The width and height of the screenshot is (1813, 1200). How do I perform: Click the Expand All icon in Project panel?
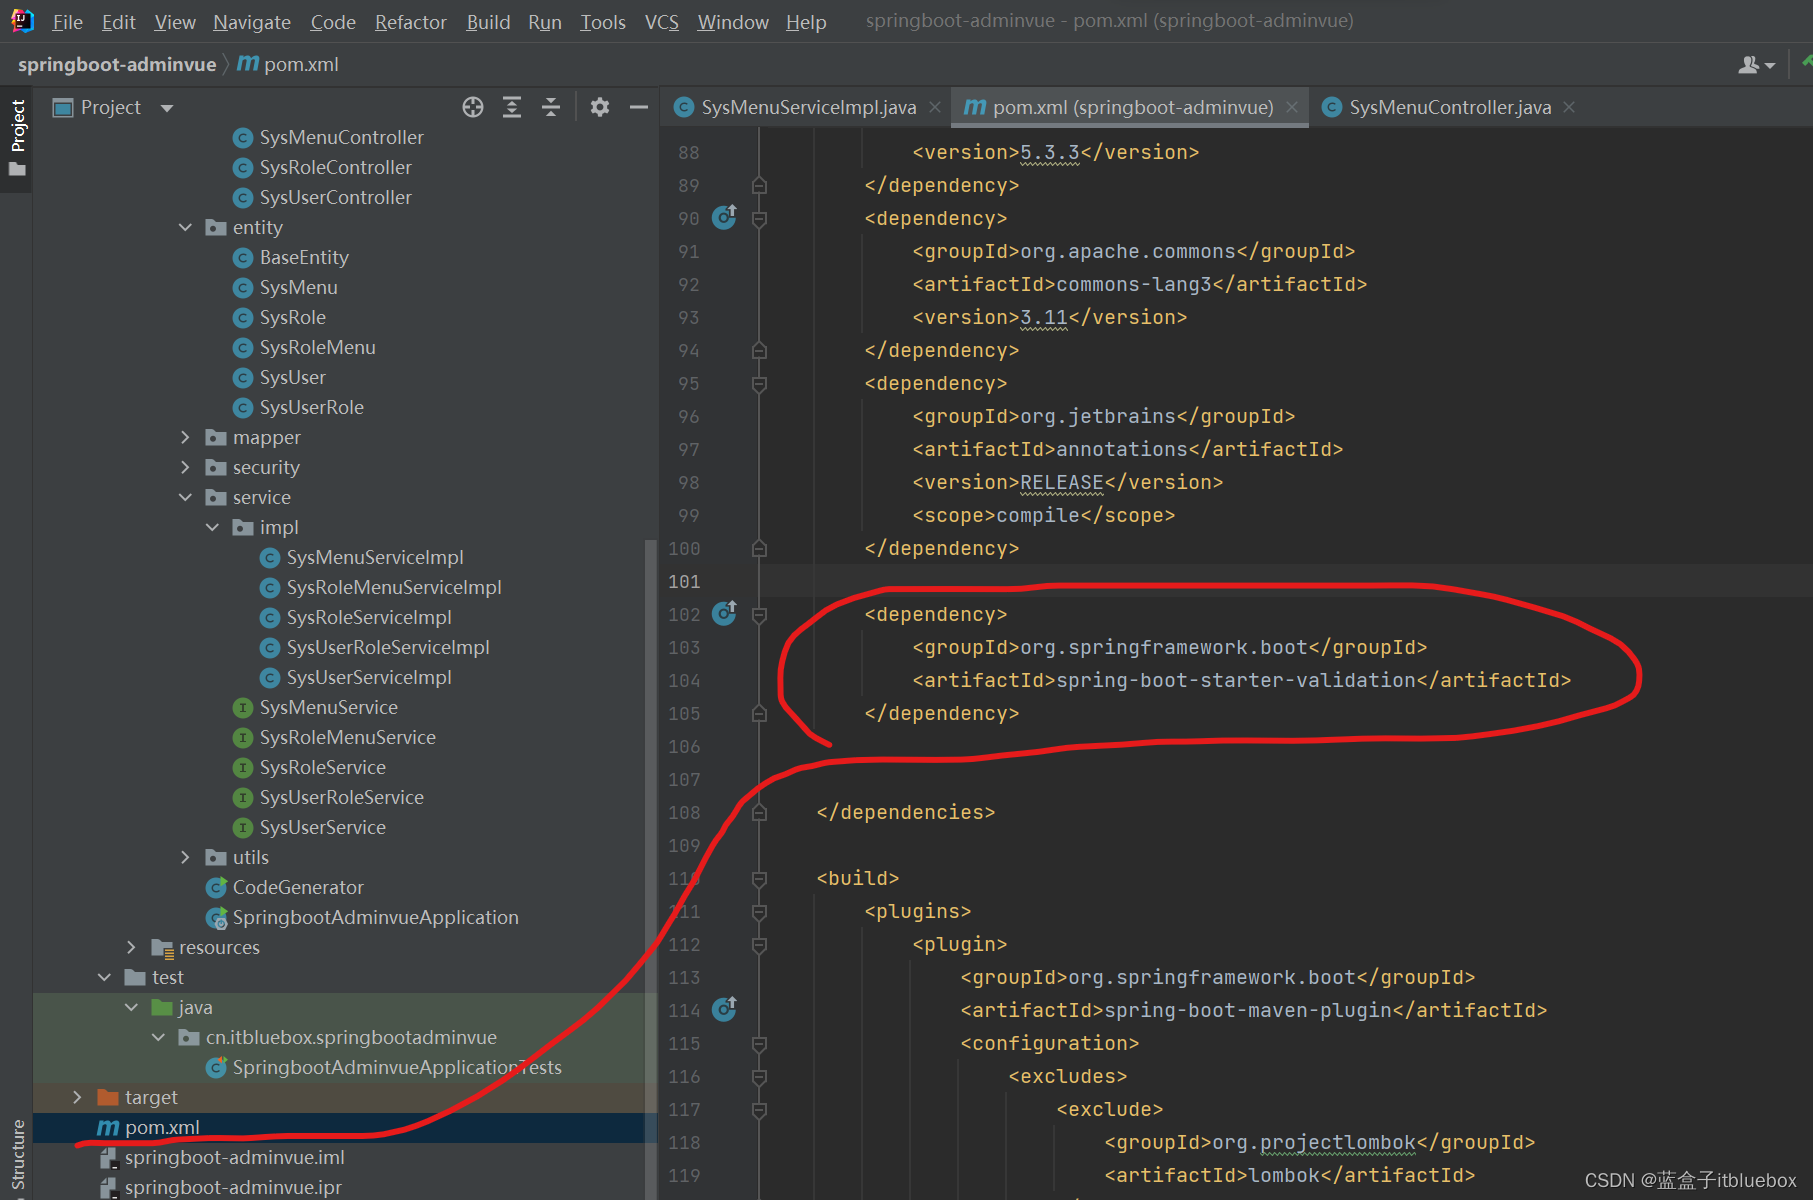(x=512, y=107)
